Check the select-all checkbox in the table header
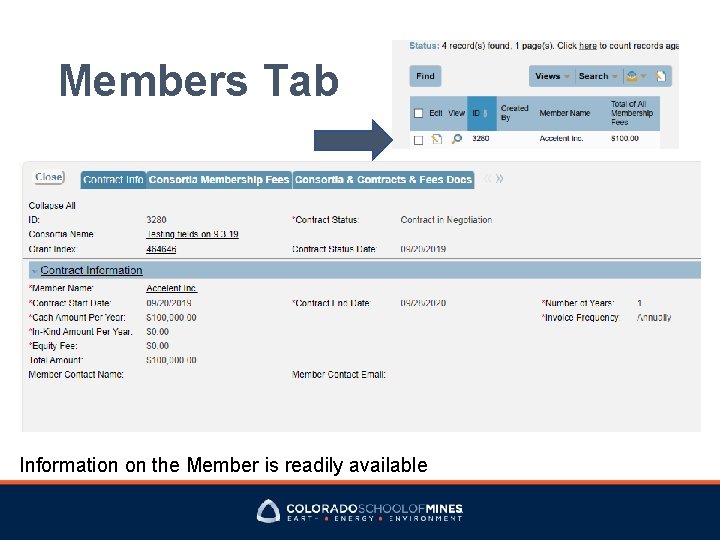Screen dimensions: 720x540 coord(418,113)
